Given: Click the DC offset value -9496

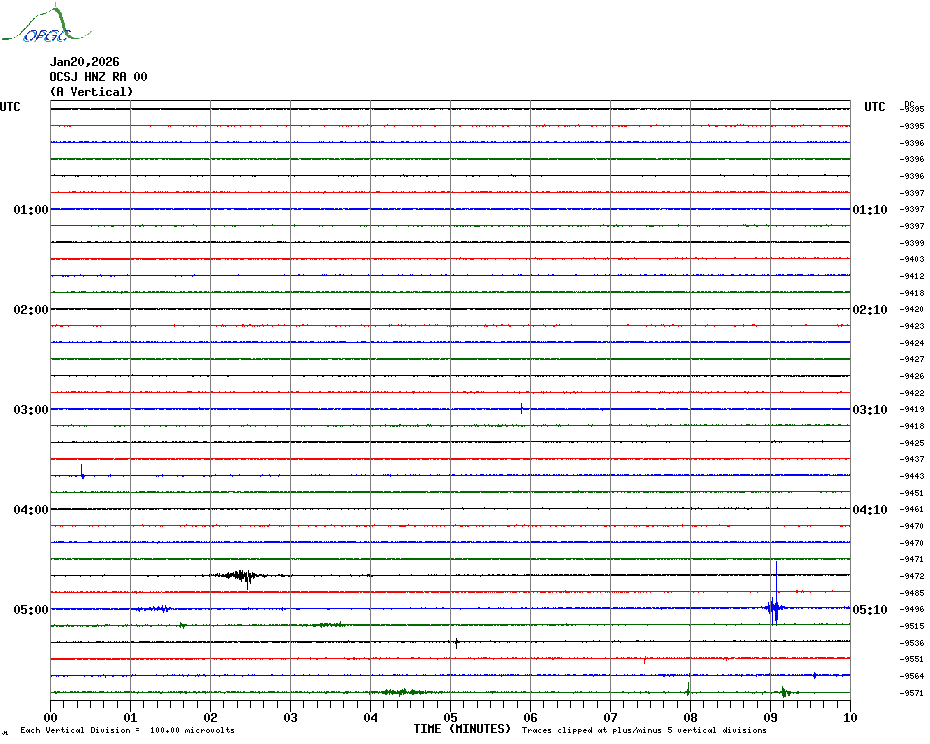Looking at the screenshot, I should tap(912, 610).
